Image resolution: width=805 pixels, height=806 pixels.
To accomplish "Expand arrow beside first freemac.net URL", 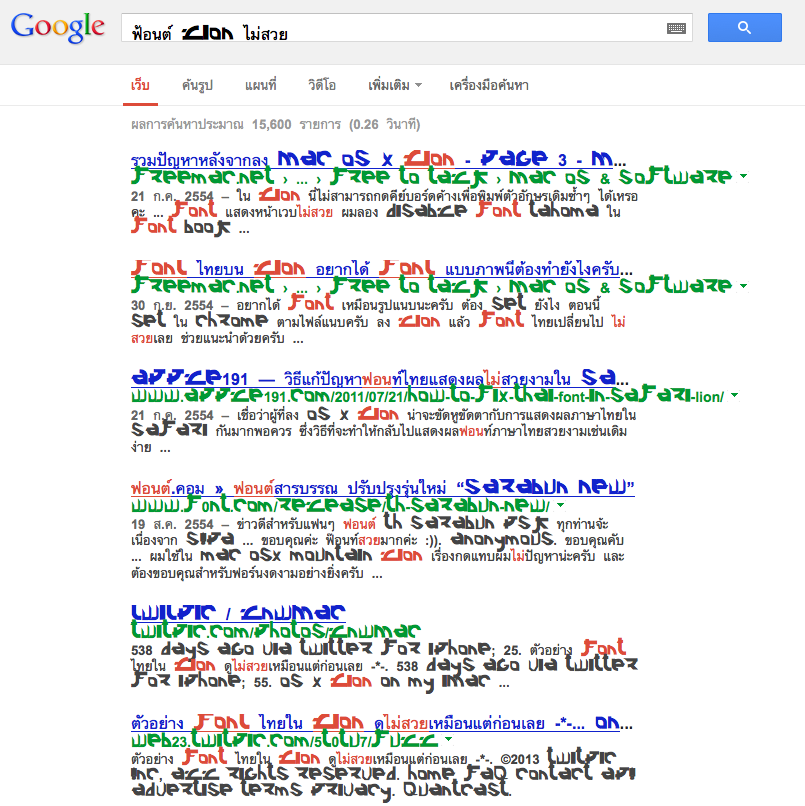I will click(x=743, y=177).
